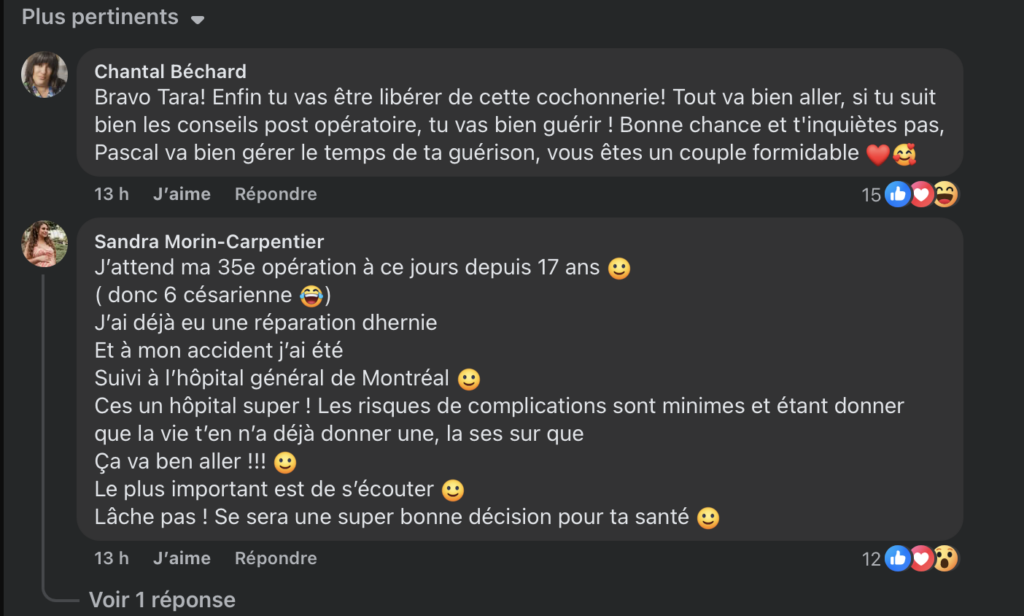
Task: Click J'aime under Sandra's comment
Action: click(x=181, y=558)
